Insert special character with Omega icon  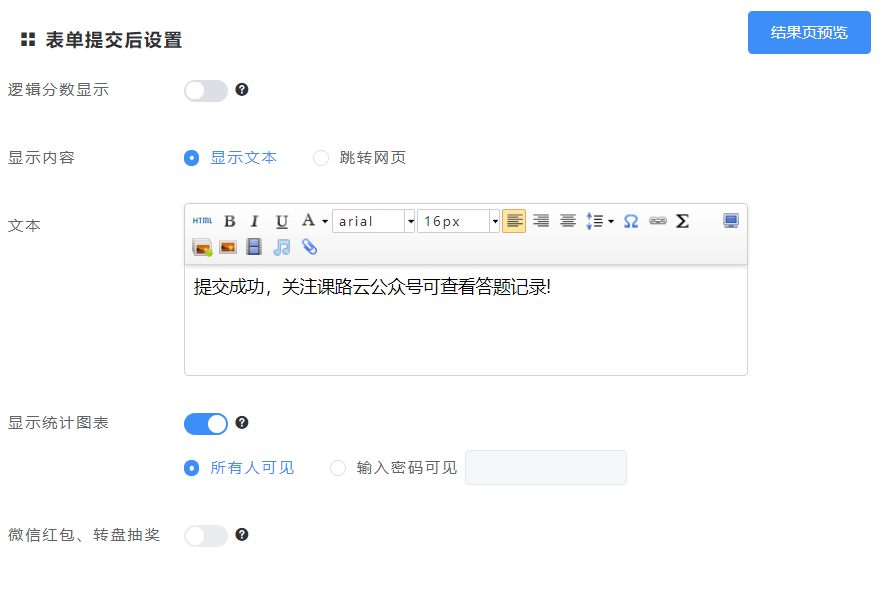click(631, 221)
